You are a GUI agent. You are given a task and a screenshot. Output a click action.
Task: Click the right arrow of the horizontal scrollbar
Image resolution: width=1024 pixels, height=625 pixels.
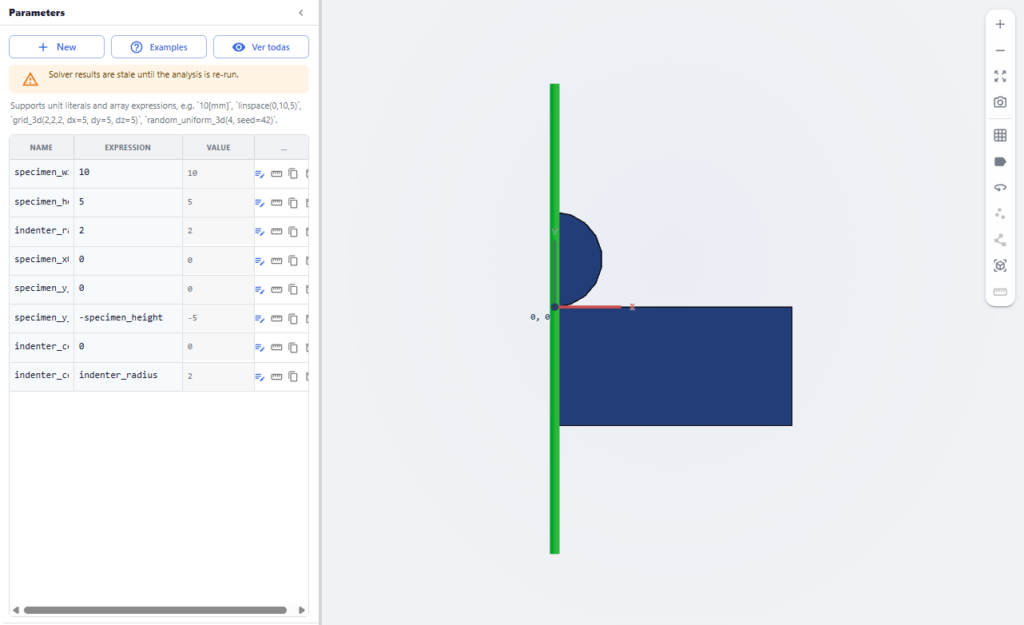302,610
